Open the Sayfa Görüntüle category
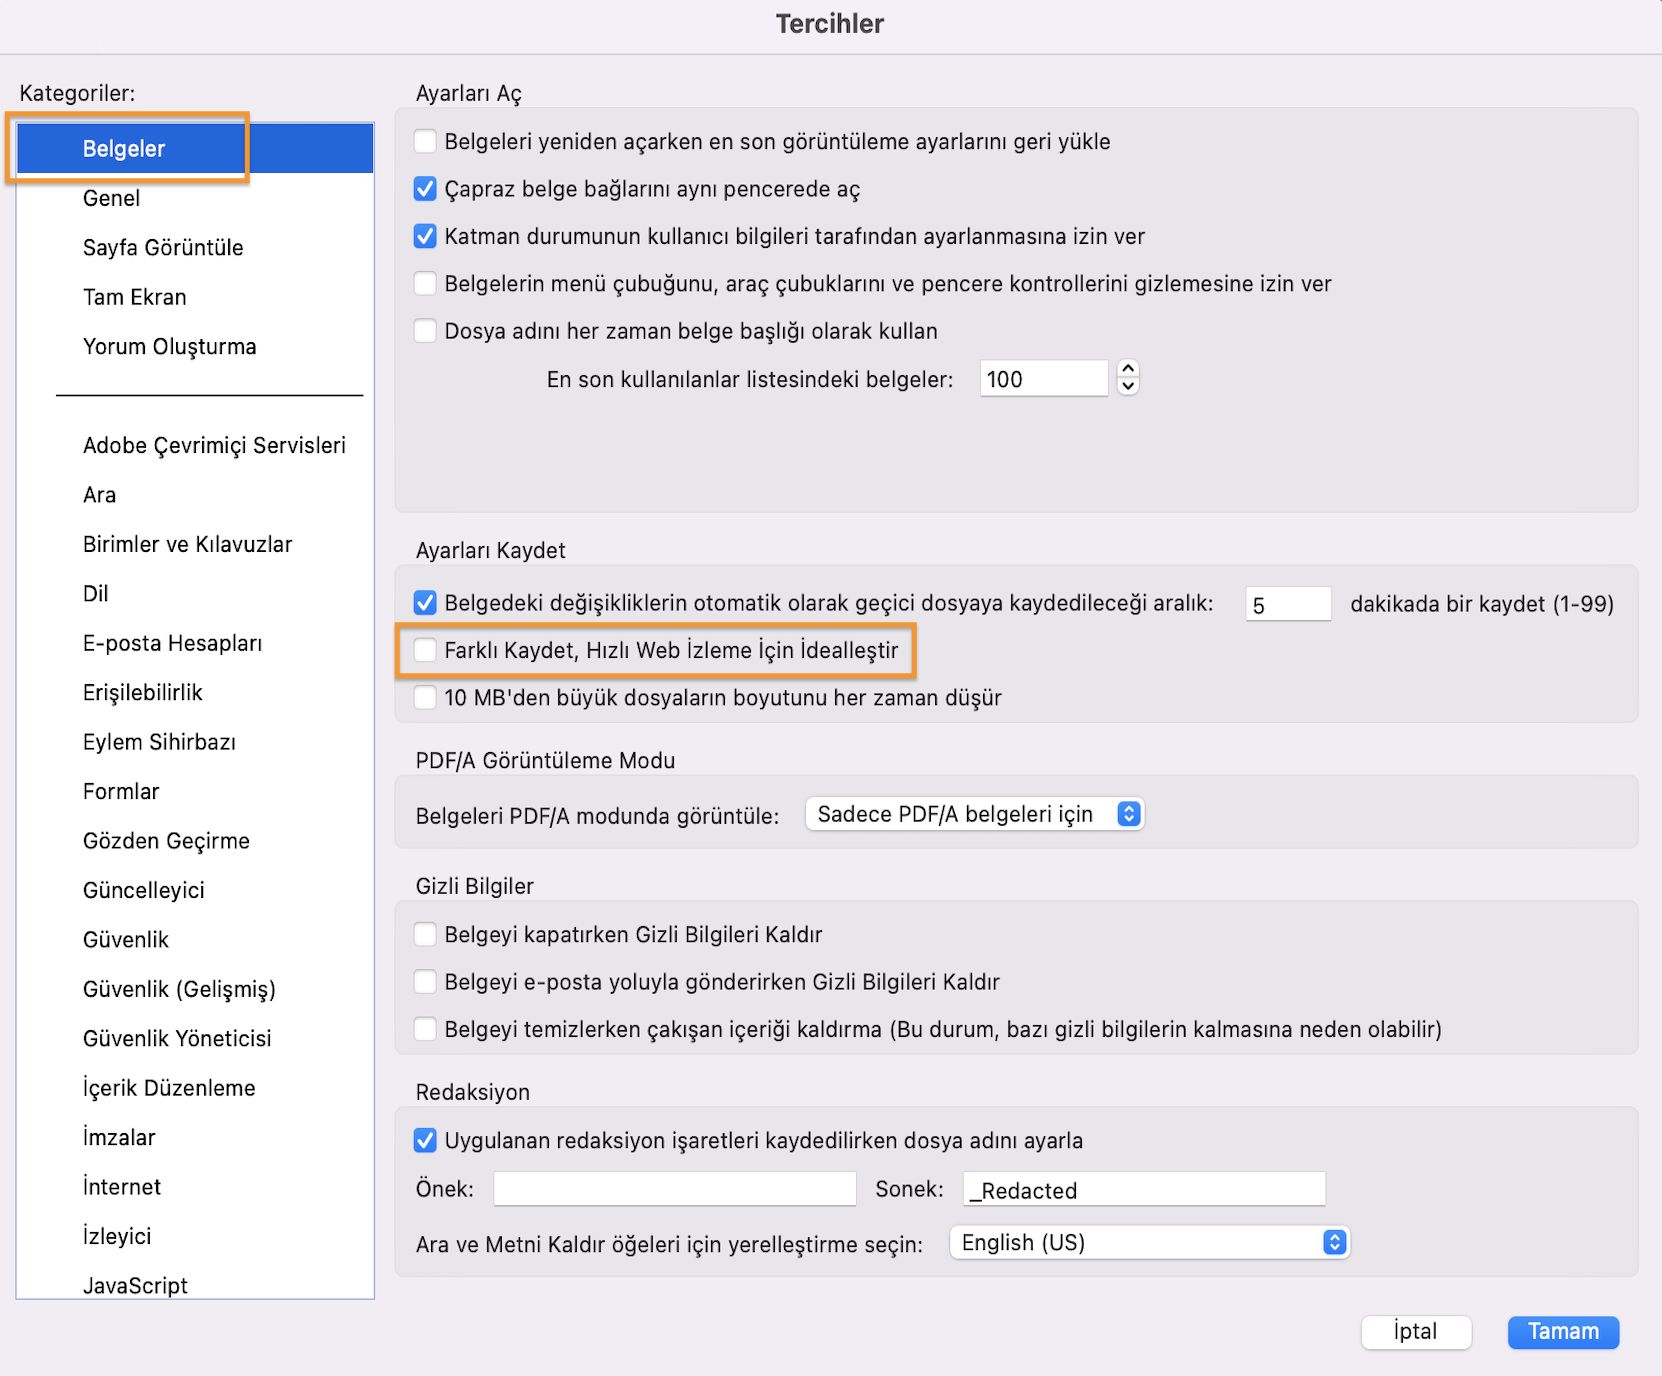This screenshot has width=1662, height=1376. 163,247
